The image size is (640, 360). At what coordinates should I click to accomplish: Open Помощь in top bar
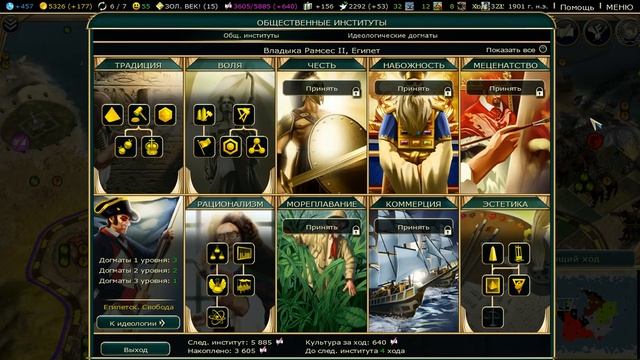tap(577, 7)
